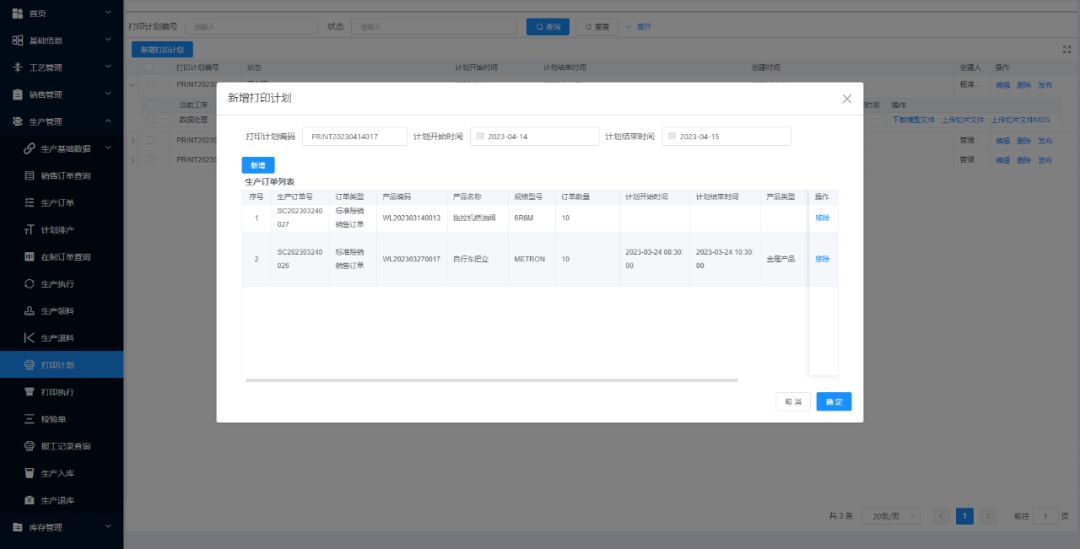1080x549 pixels.
Task: Click the 首页 home icon in sidebar
Action: pyautogui.click(x=17, y=13)
